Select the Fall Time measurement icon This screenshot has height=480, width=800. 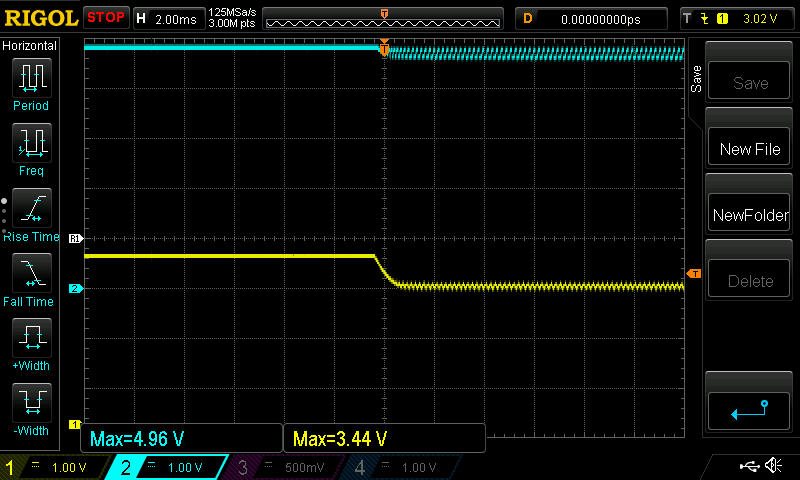[32, 272]
